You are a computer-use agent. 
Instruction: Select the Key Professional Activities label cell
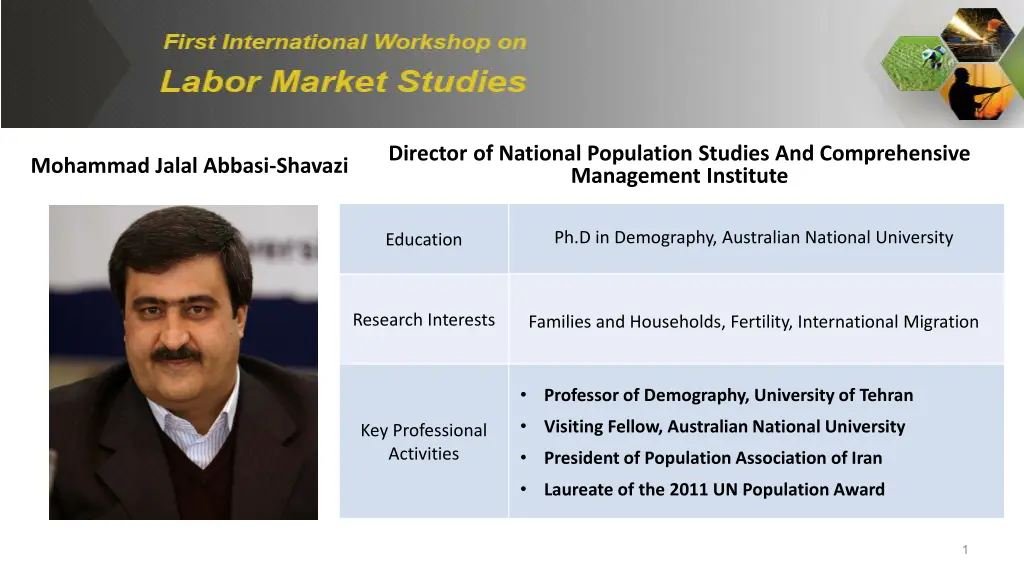[x=424, y=442]
